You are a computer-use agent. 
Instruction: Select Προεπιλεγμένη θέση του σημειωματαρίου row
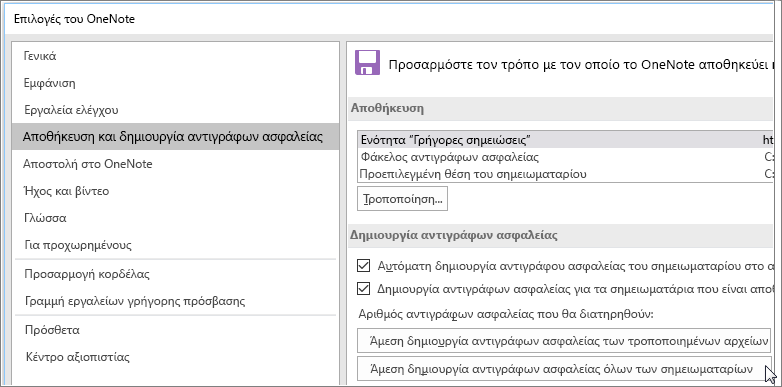point(566,174)
